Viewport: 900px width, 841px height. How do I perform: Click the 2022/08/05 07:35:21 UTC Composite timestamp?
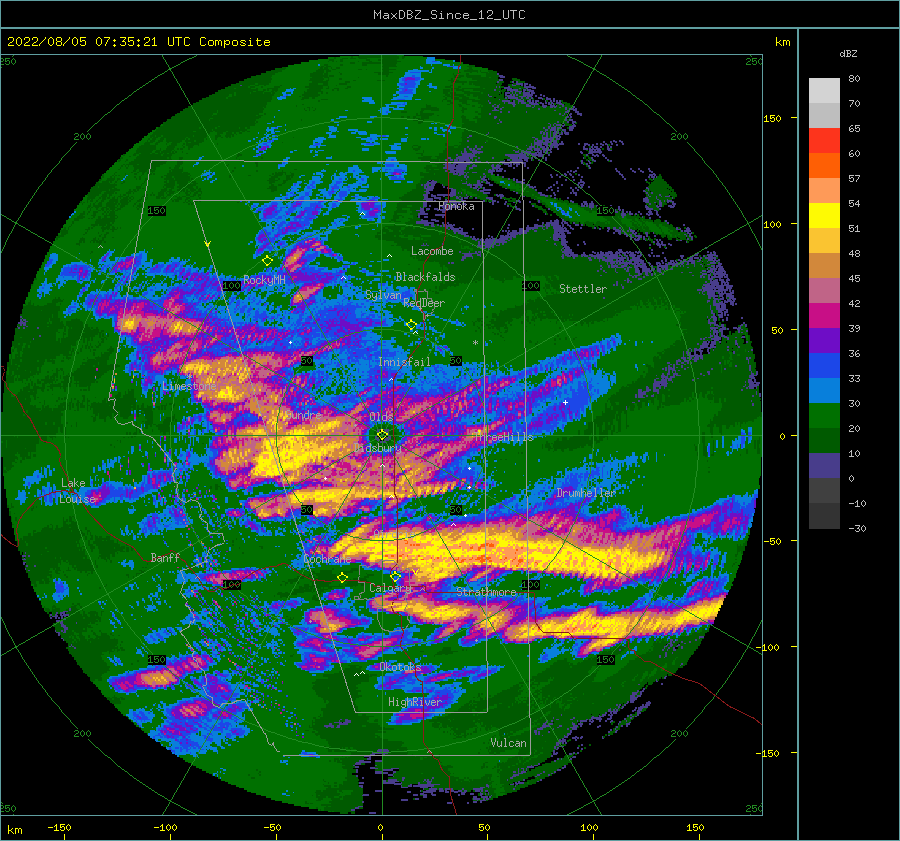(138, 42)
